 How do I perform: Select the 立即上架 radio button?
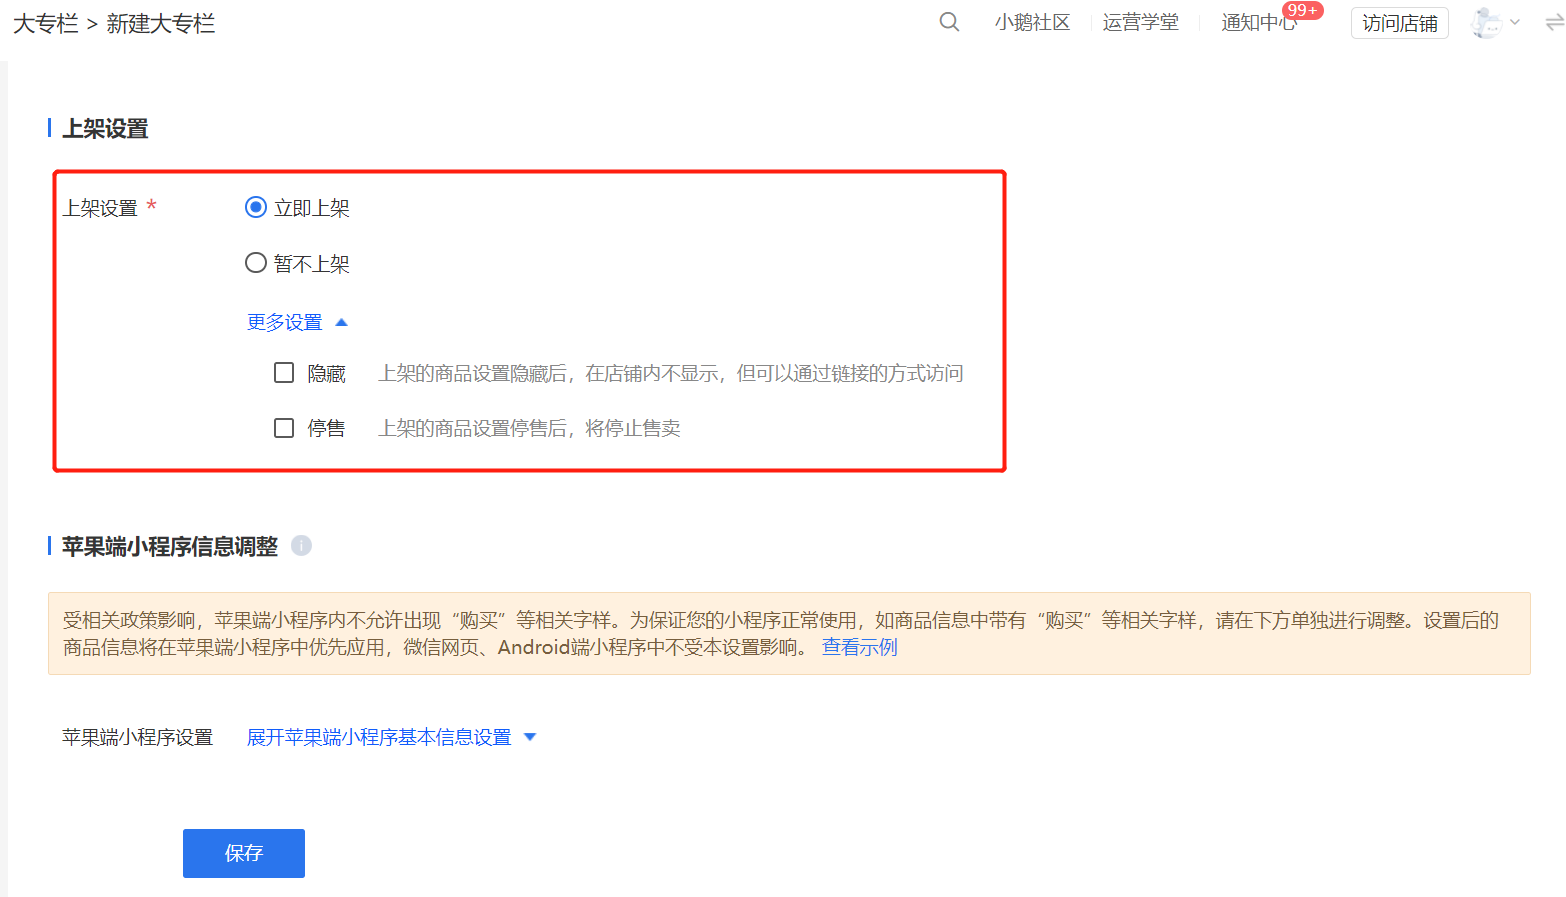(256, 207)
